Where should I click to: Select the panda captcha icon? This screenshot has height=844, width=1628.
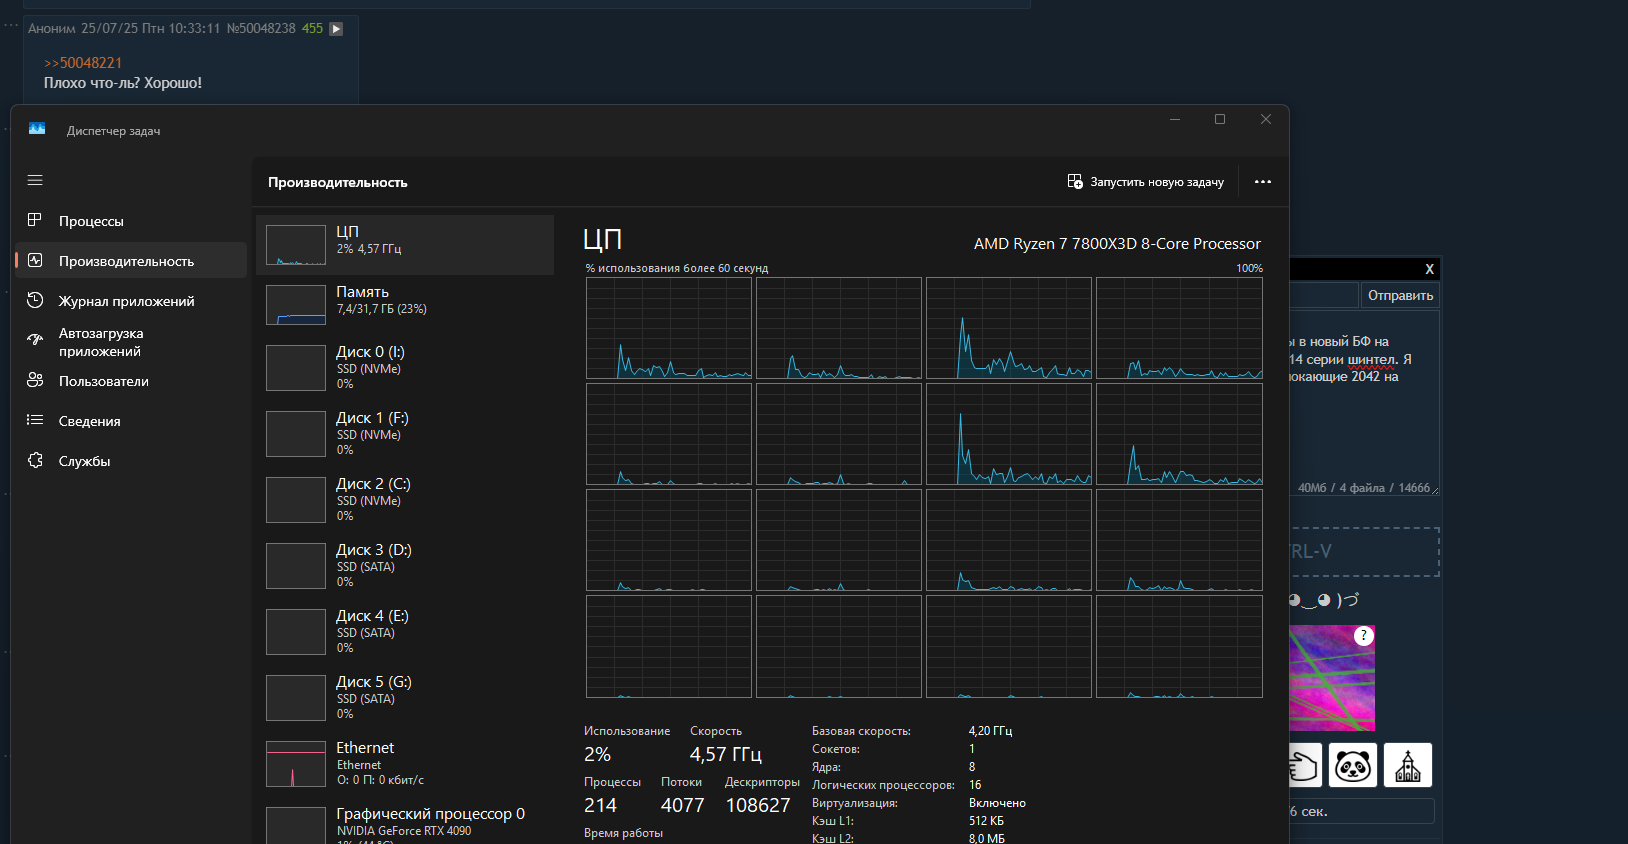1353,765
